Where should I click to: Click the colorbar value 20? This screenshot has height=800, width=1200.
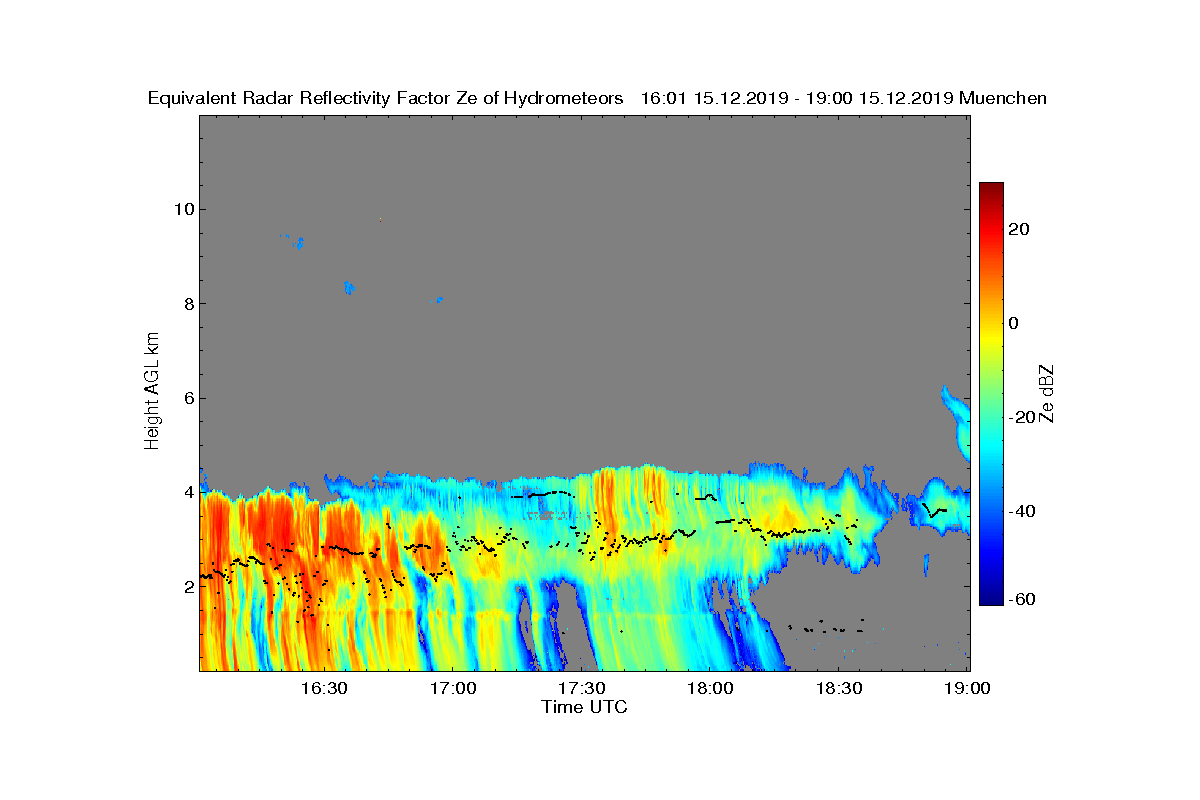coord(1020,229)
